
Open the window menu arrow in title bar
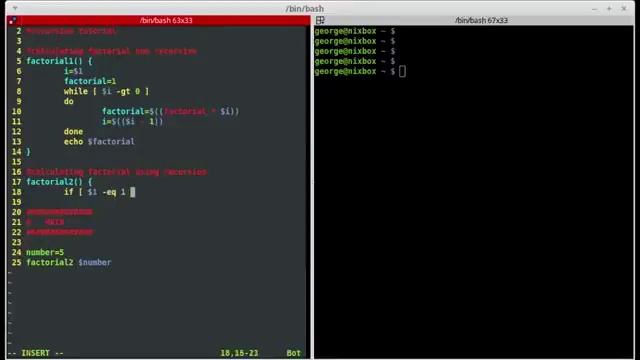point(15,8)
